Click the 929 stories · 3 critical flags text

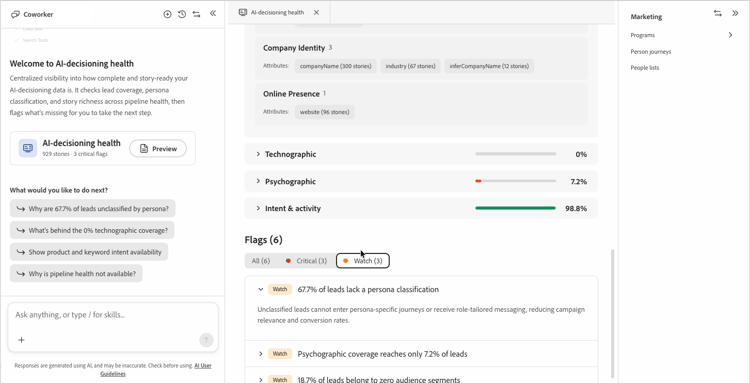click(x=75, y=154)
